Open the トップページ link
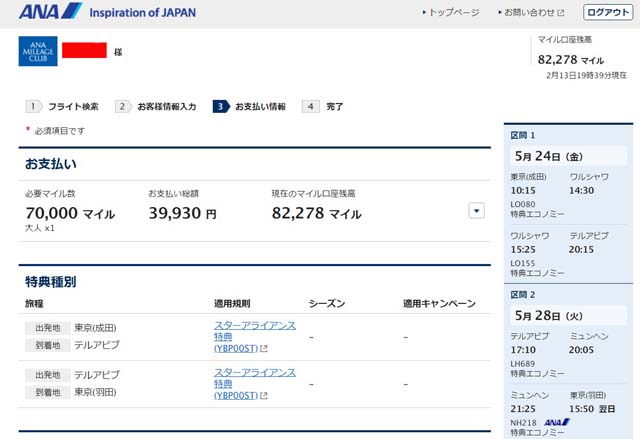This screenshot has width=640, height=439. click(454, 13)
